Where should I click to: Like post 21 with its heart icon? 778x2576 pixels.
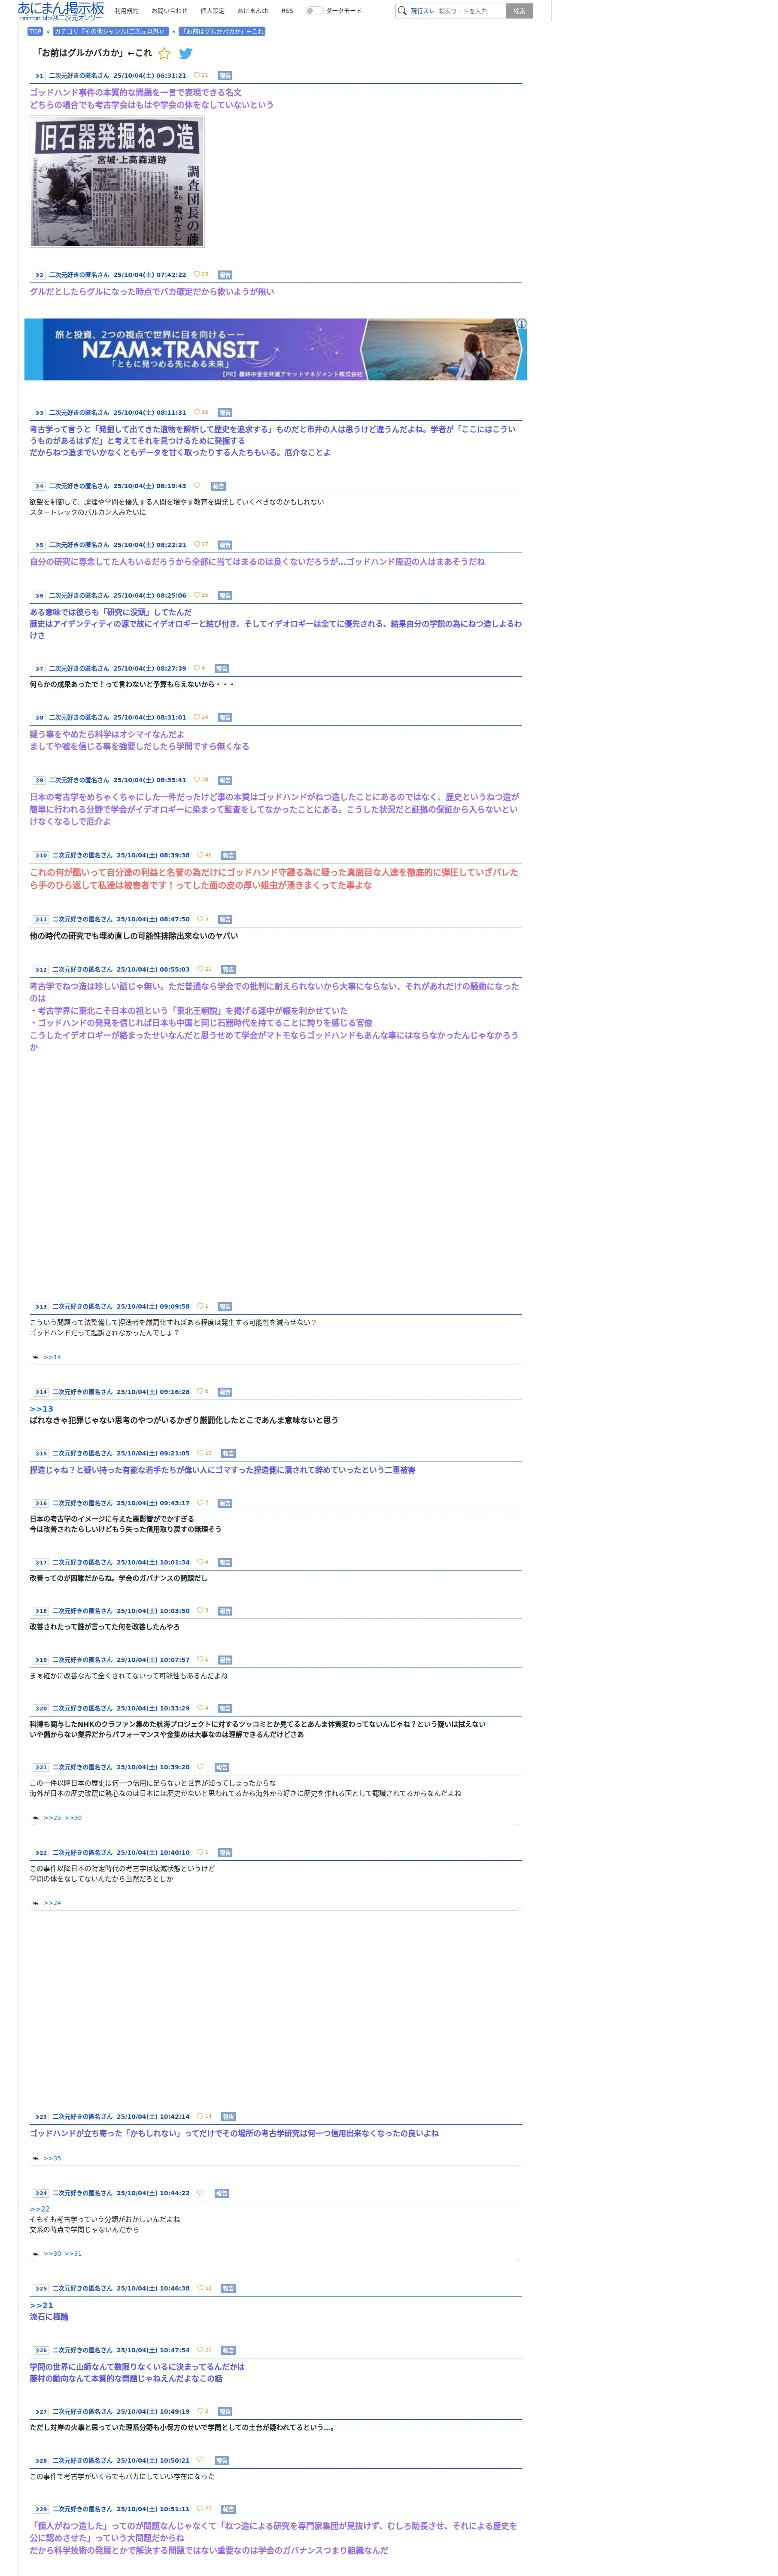click(200, 1767)
